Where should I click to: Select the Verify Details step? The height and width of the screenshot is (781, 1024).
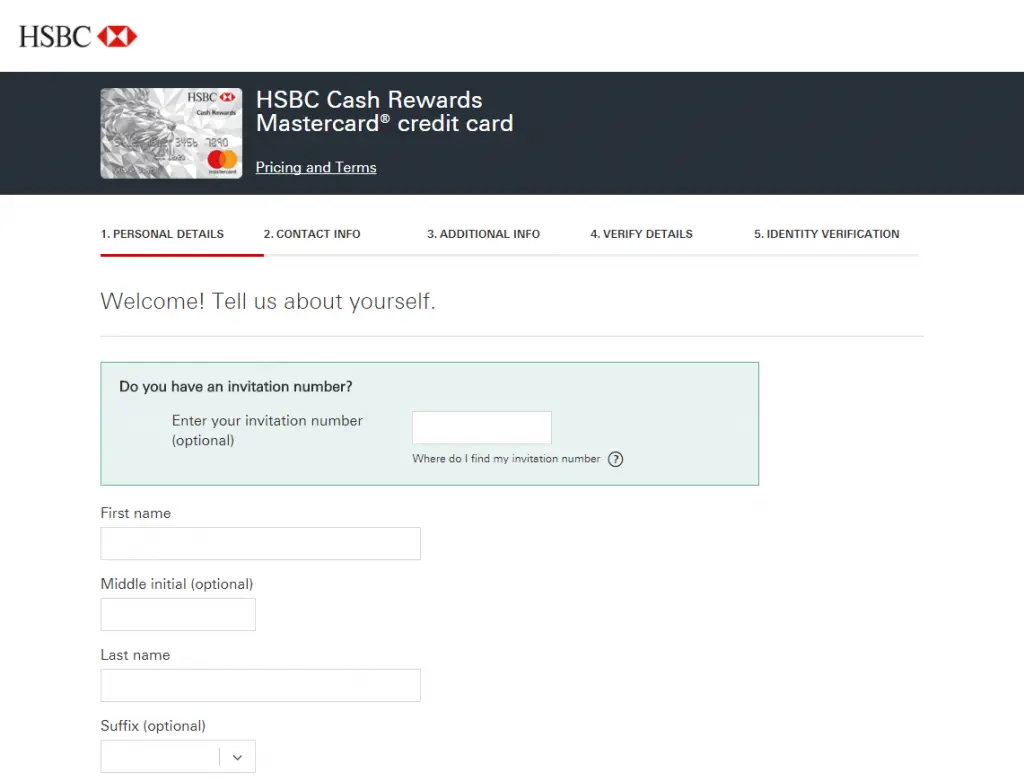point(641,234)
